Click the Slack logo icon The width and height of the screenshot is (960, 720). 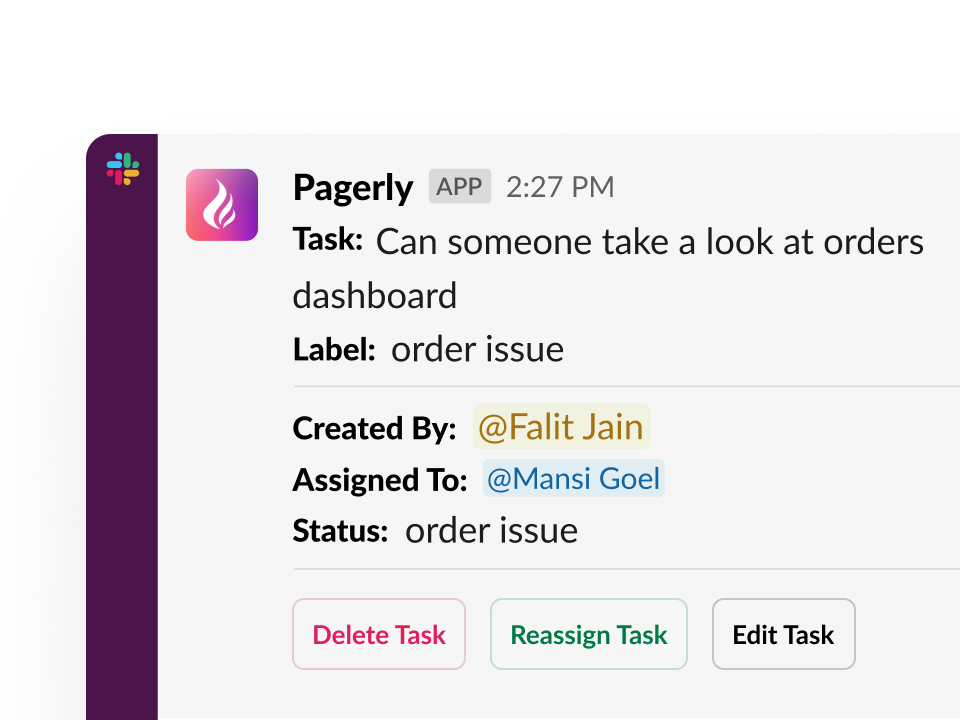click(x=123, y=169)
